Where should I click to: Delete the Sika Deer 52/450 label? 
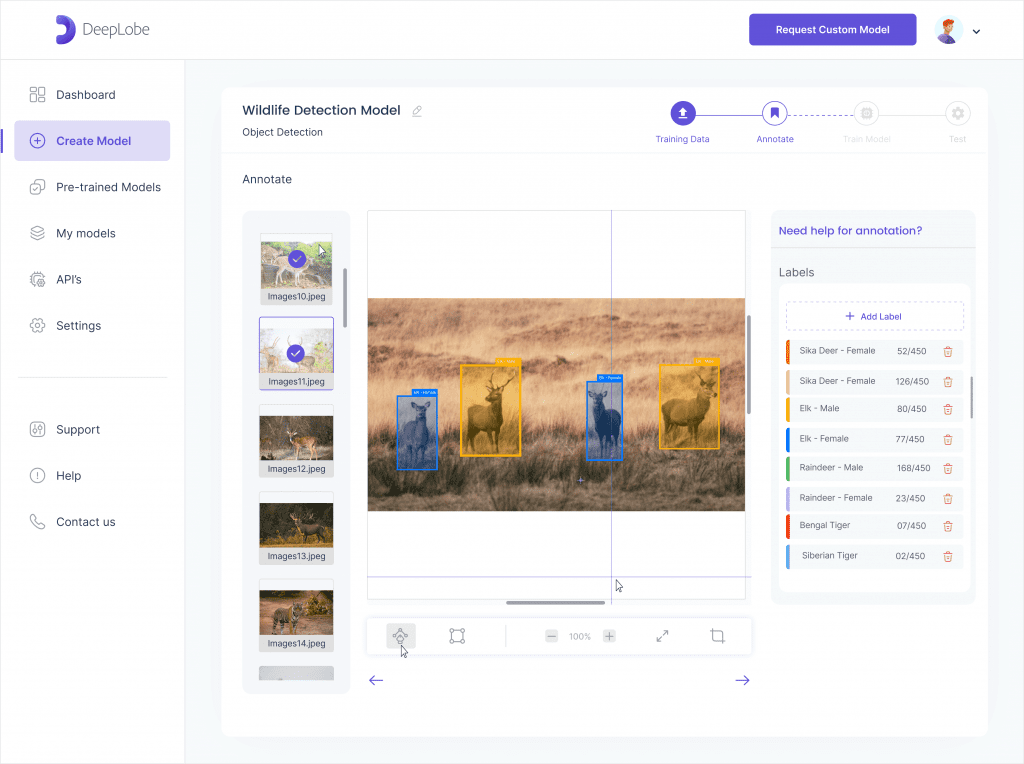click(948, 351)
